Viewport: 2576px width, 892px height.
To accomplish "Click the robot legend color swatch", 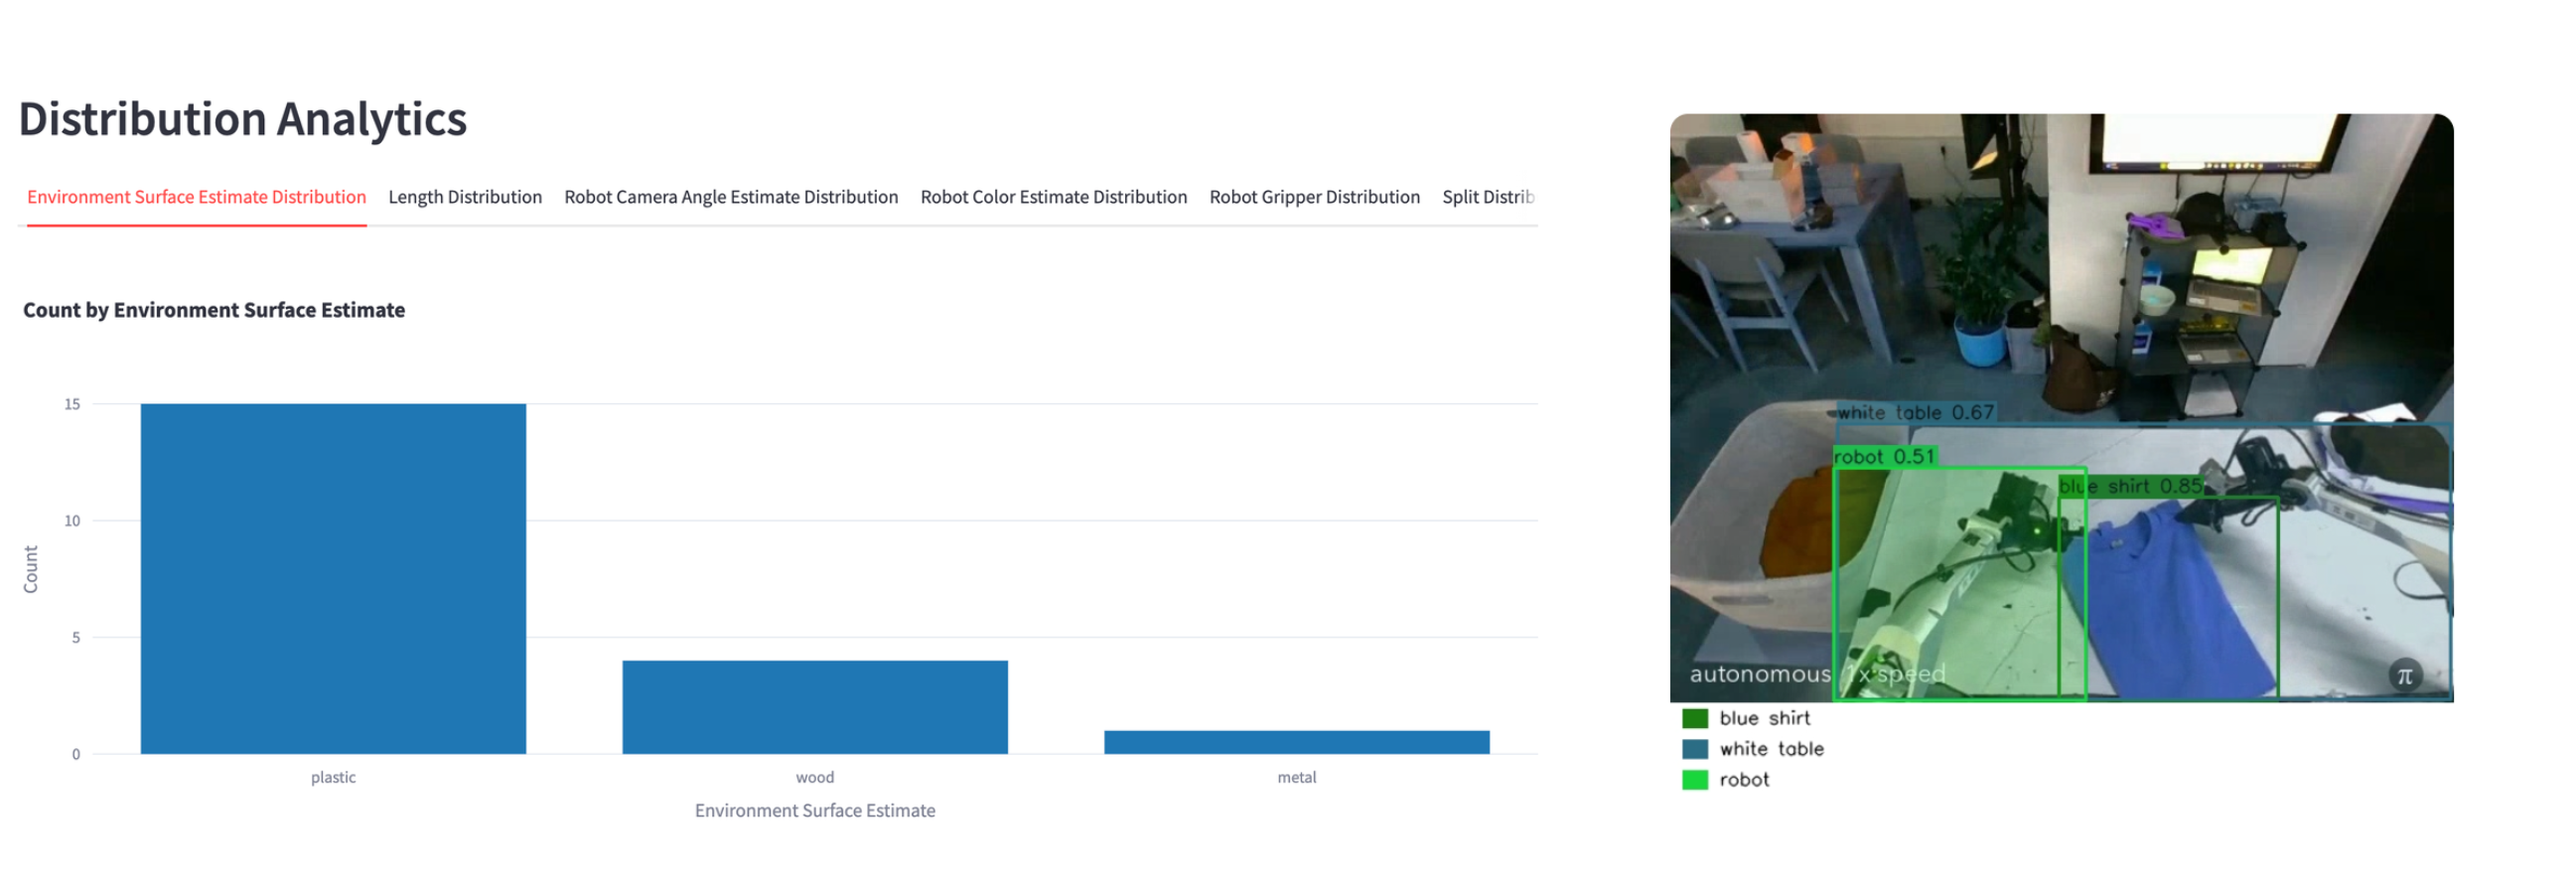I will tap(1694, 780).
